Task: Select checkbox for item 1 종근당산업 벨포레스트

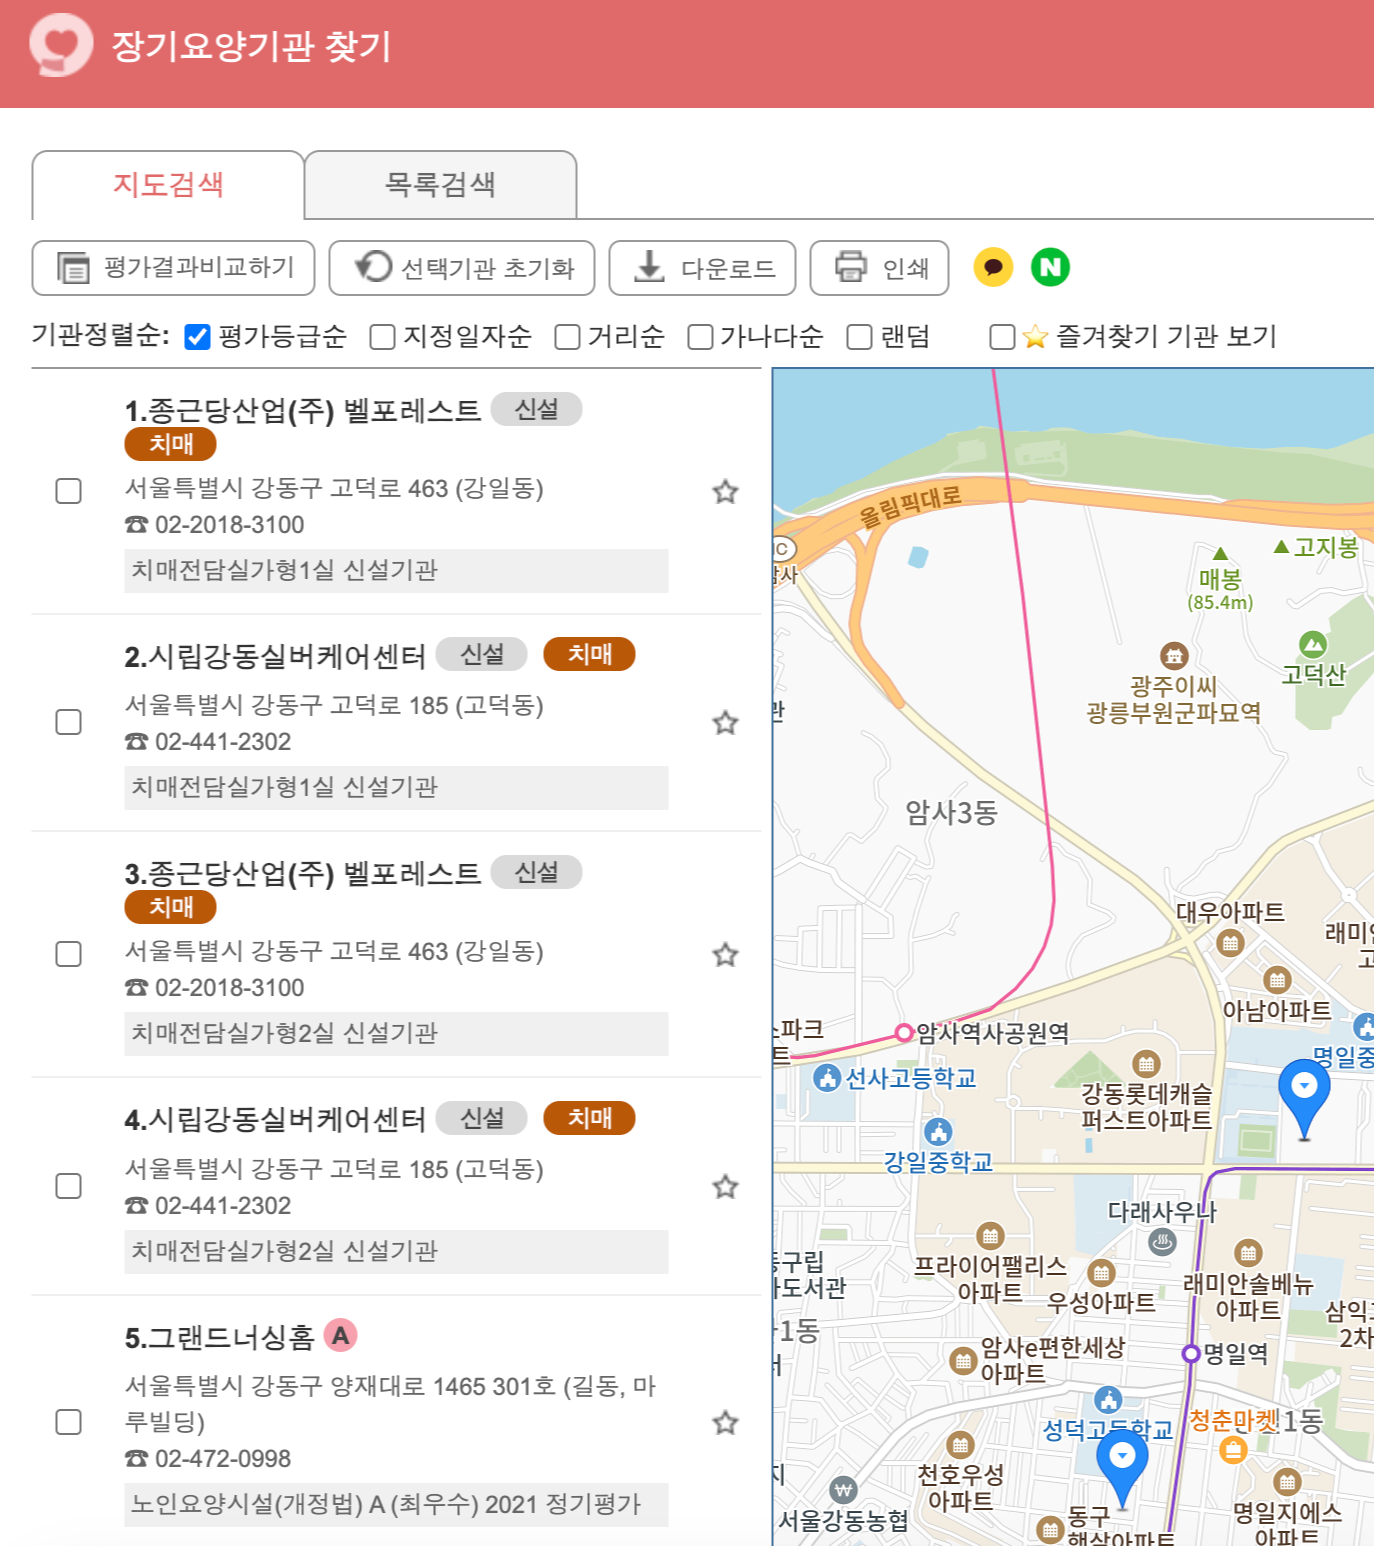Action: click(x=68, y=491)
